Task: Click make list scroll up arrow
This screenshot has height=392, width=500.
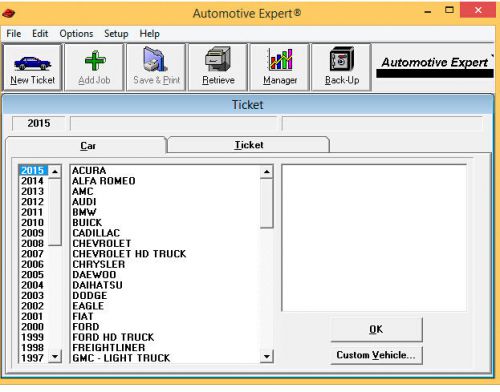Action: [267, 172]
